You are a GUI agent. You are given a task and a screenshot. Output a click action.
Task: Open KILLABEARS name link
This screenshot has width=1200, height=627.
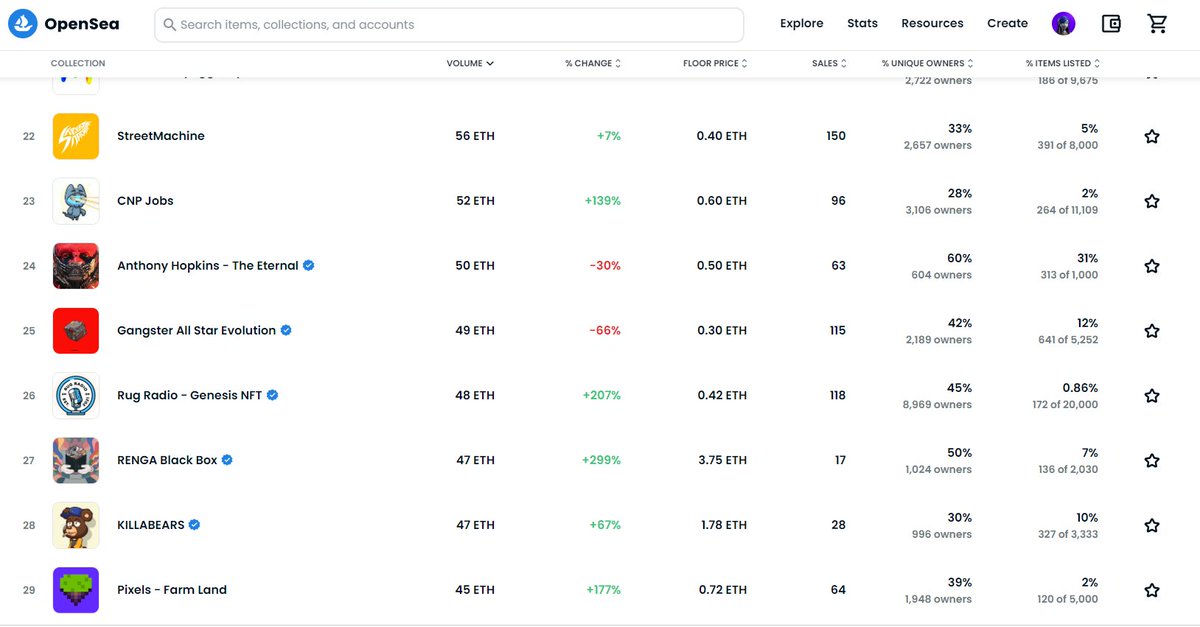151,525
